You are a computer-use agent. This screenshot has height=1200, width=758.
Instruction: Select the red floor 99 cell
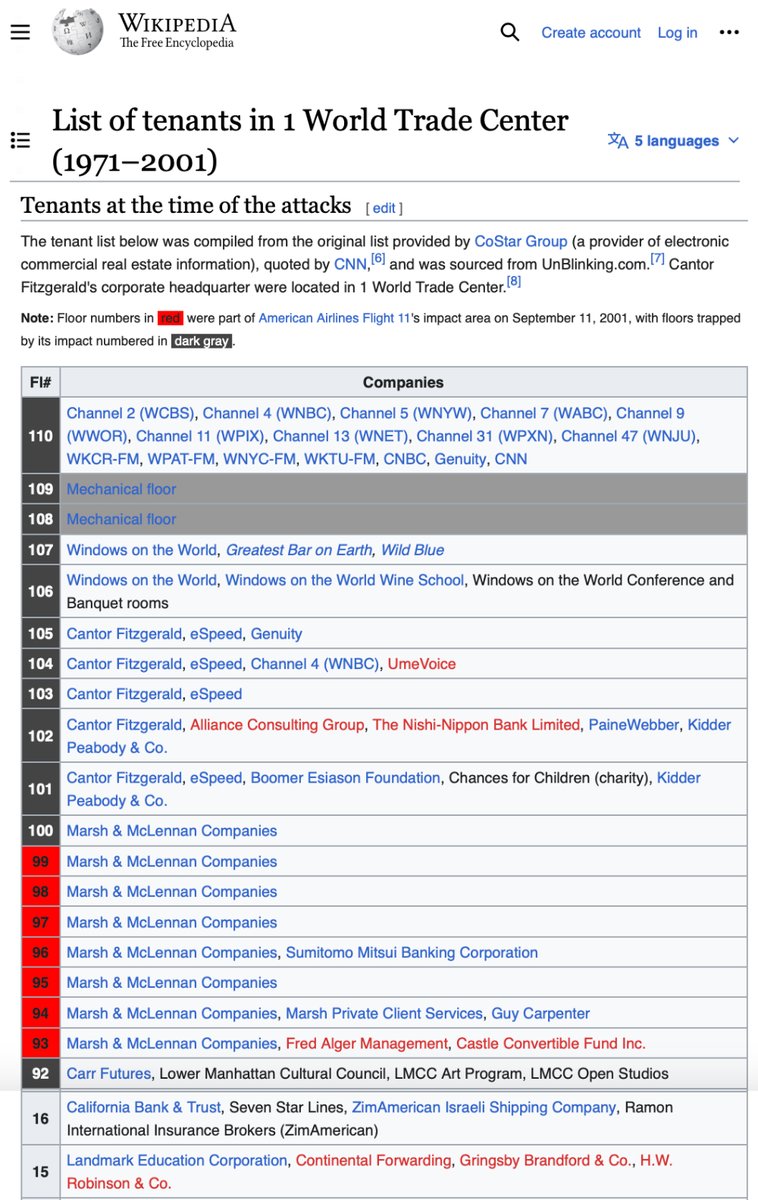(41, 862)
